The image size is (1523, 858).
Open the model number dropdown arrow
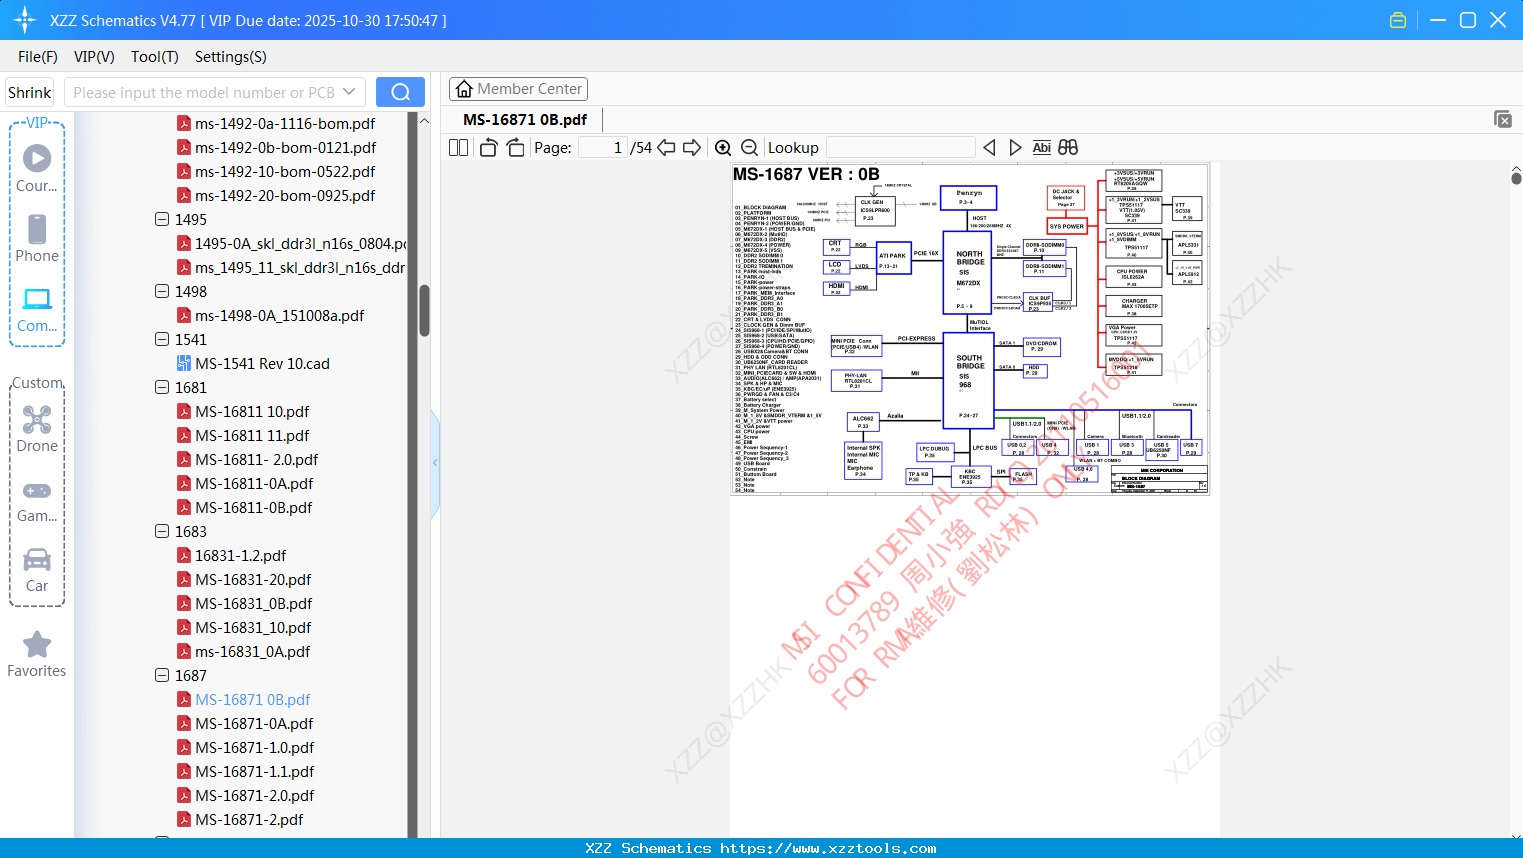point(349,92)
